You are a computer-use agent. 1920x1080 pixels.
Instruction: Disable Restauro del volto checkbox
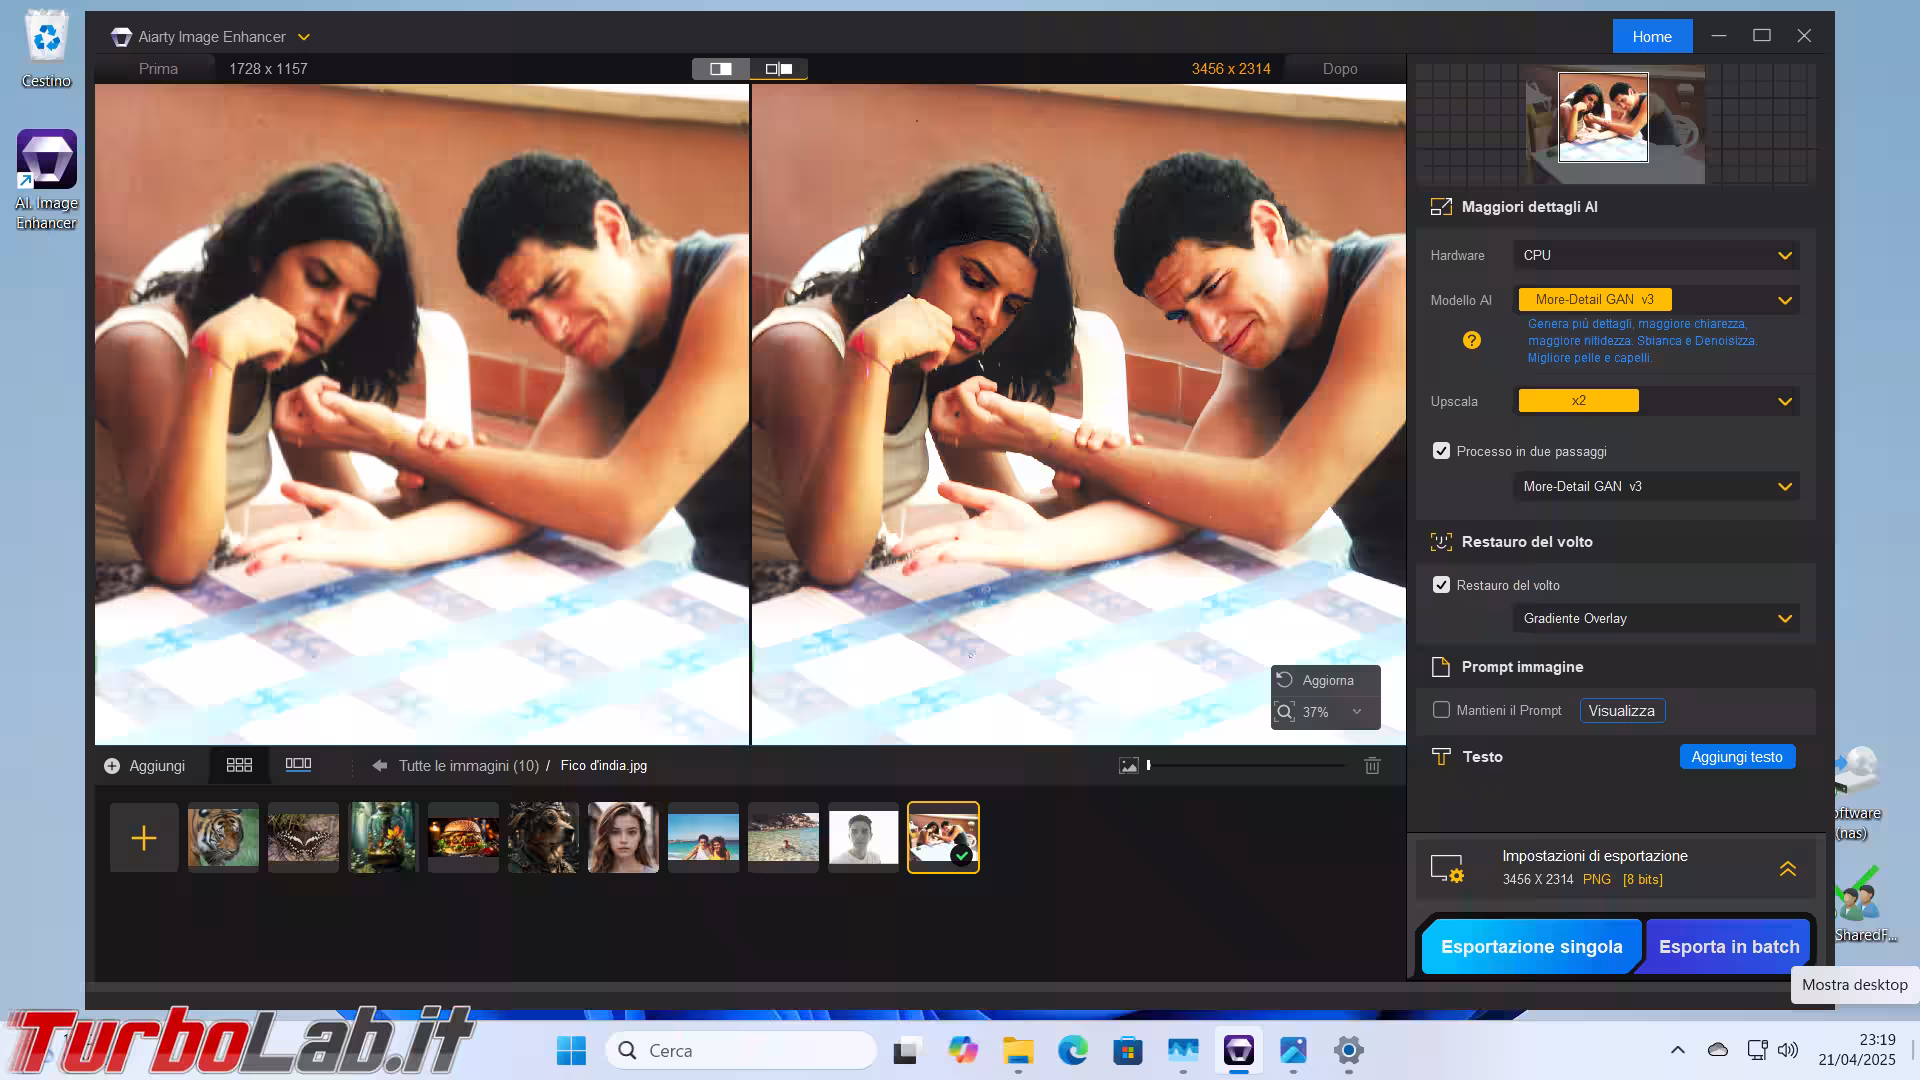point(1441,585)
